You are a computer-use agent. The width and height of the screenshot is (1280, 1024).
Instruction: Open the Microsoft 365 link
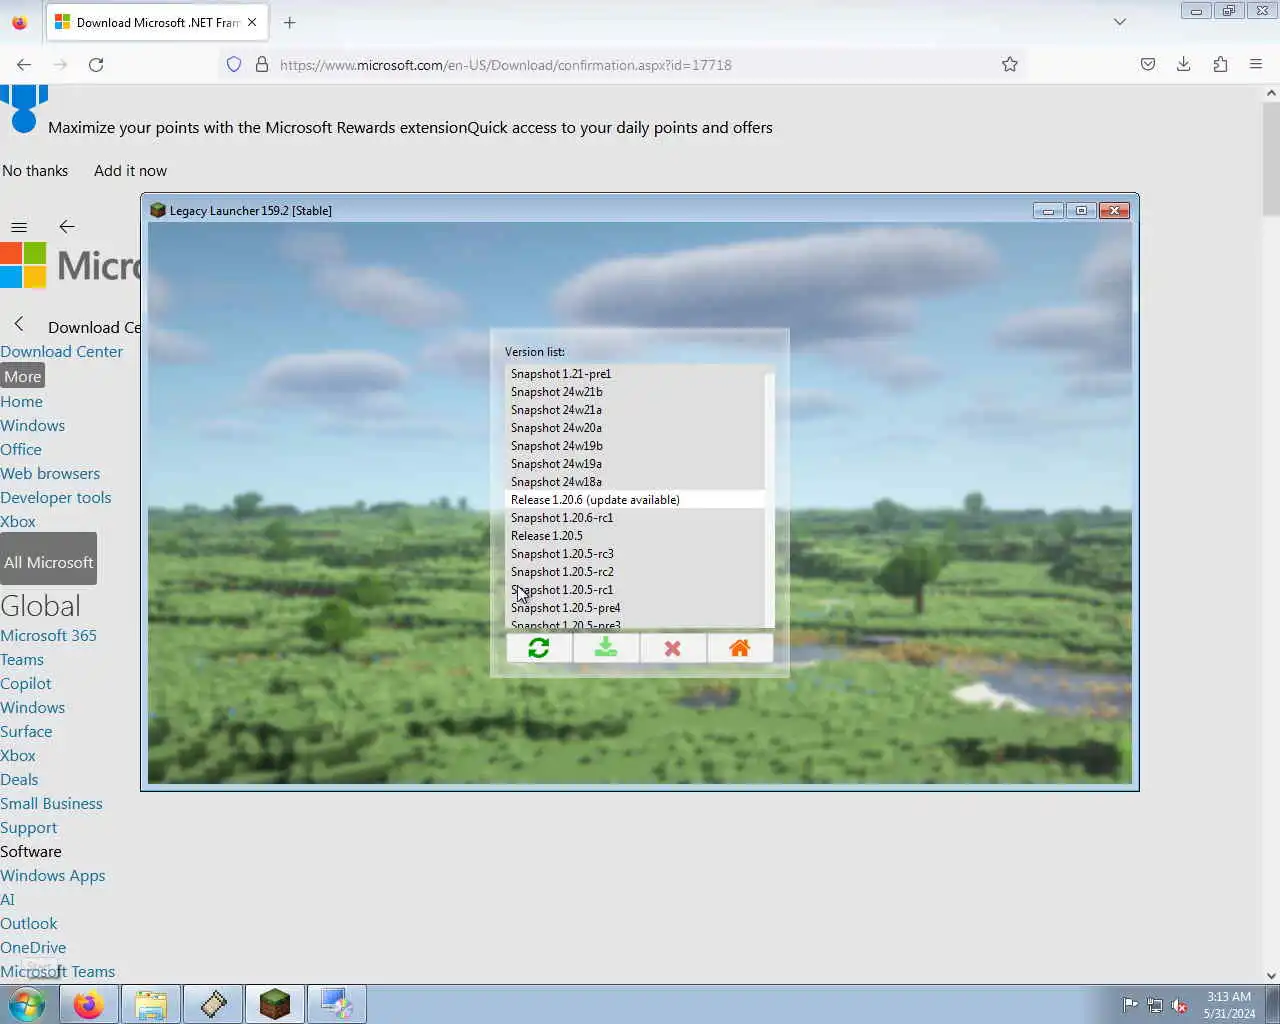point(49,636)
